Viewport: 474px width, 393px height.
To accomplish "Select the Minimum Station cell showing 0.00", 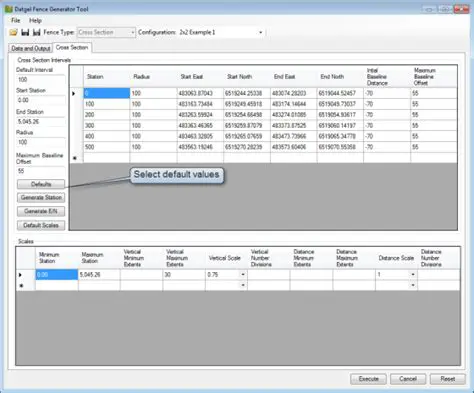I will (x=57, y=275).
